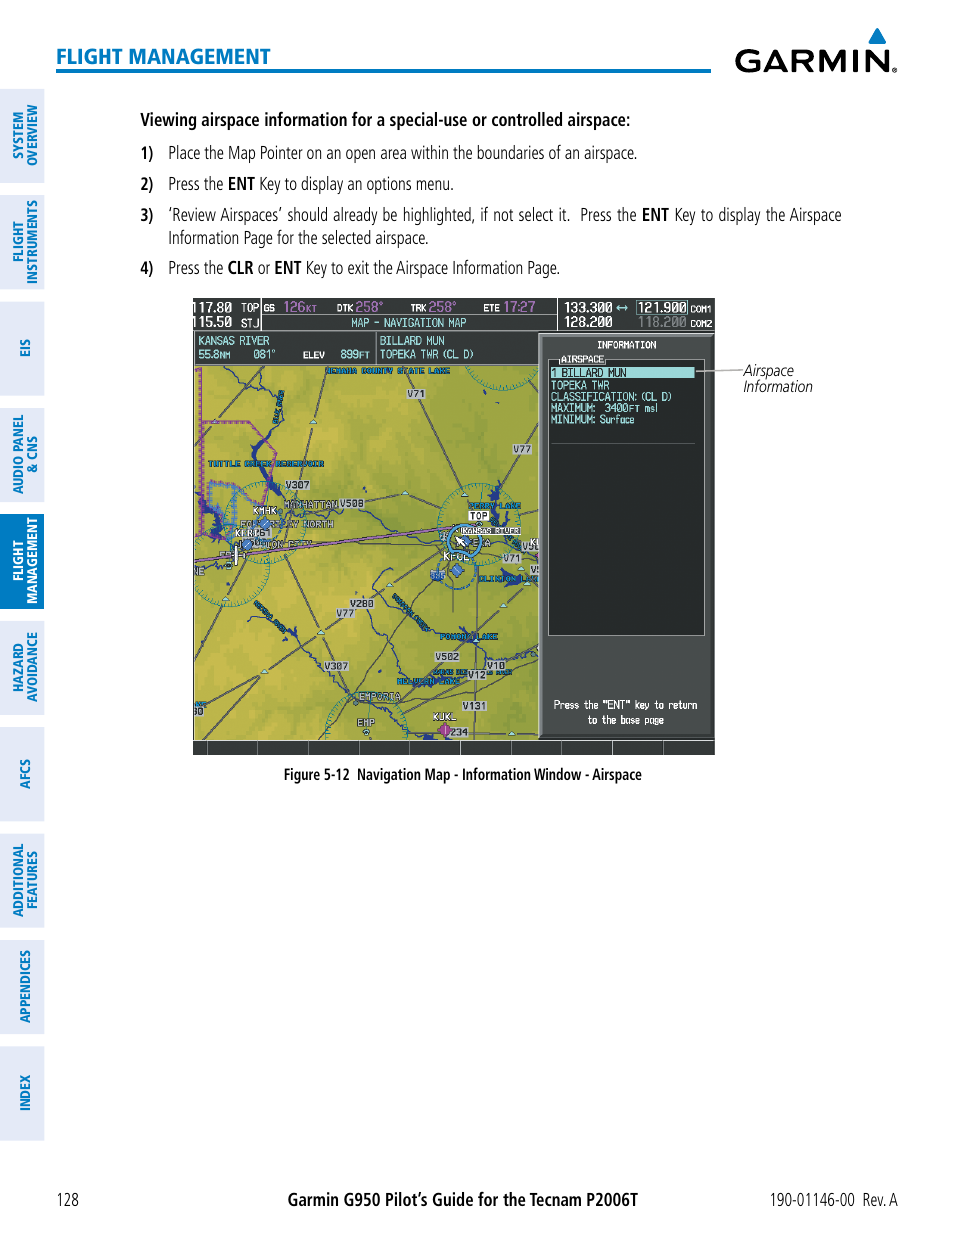Open the Additional Features section tab
Viewport: 954px width, 1235px height.
[x=24, y=880]
